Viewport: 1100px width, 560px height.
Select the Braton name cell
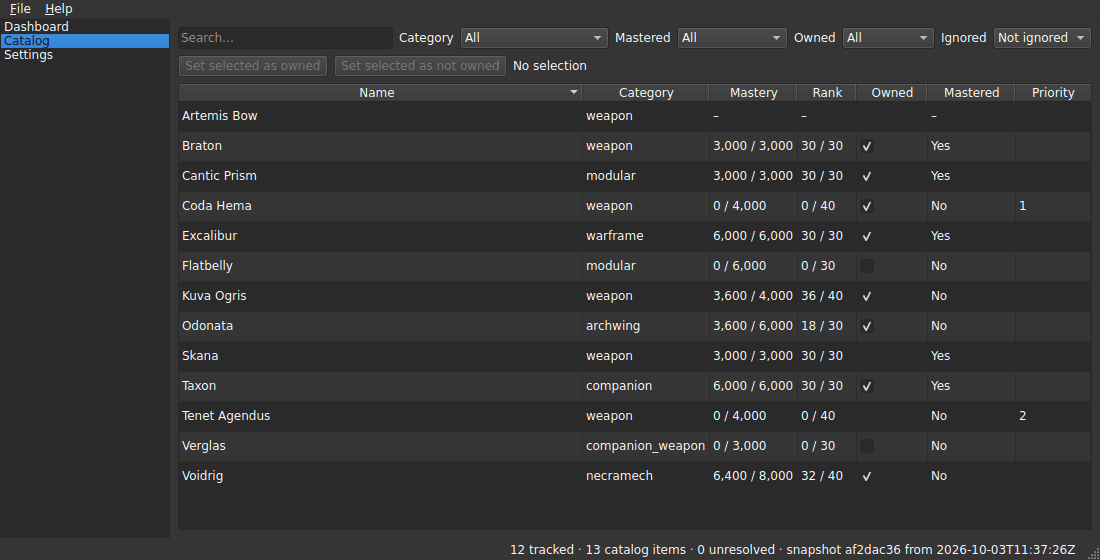point(380,146)
